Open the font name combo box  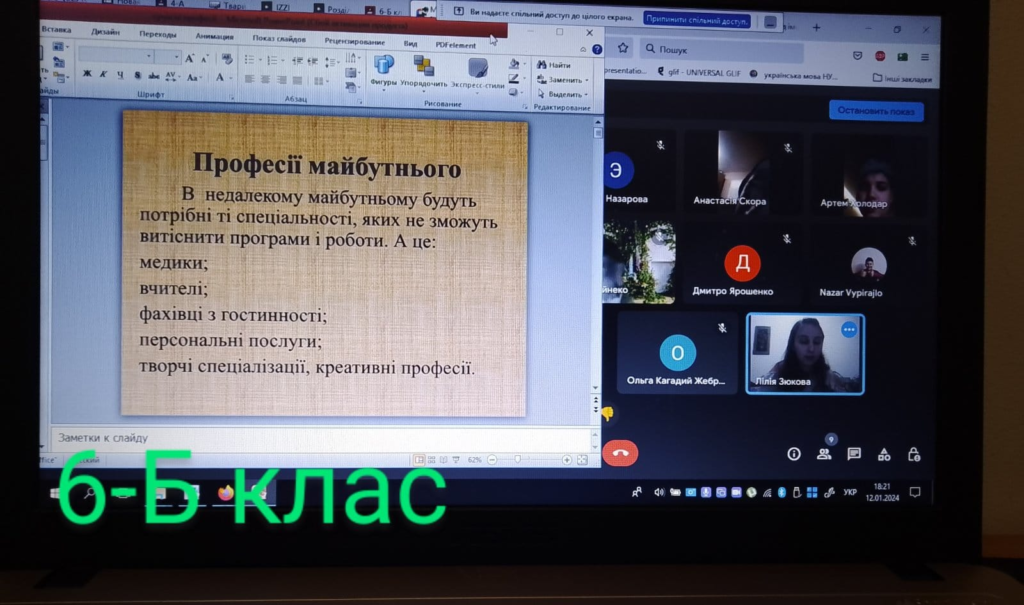click(116, 56)
